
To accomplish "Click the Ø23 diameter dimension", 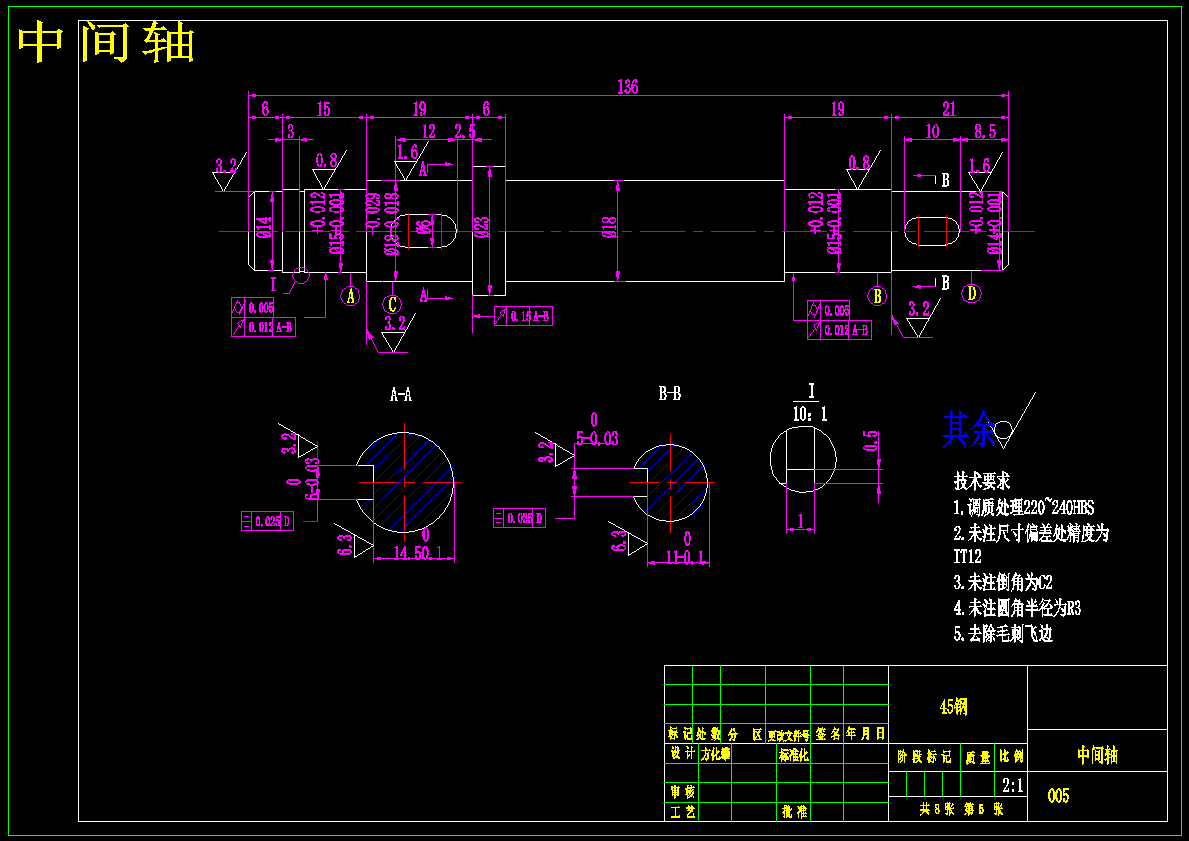I will click(482, 228).
